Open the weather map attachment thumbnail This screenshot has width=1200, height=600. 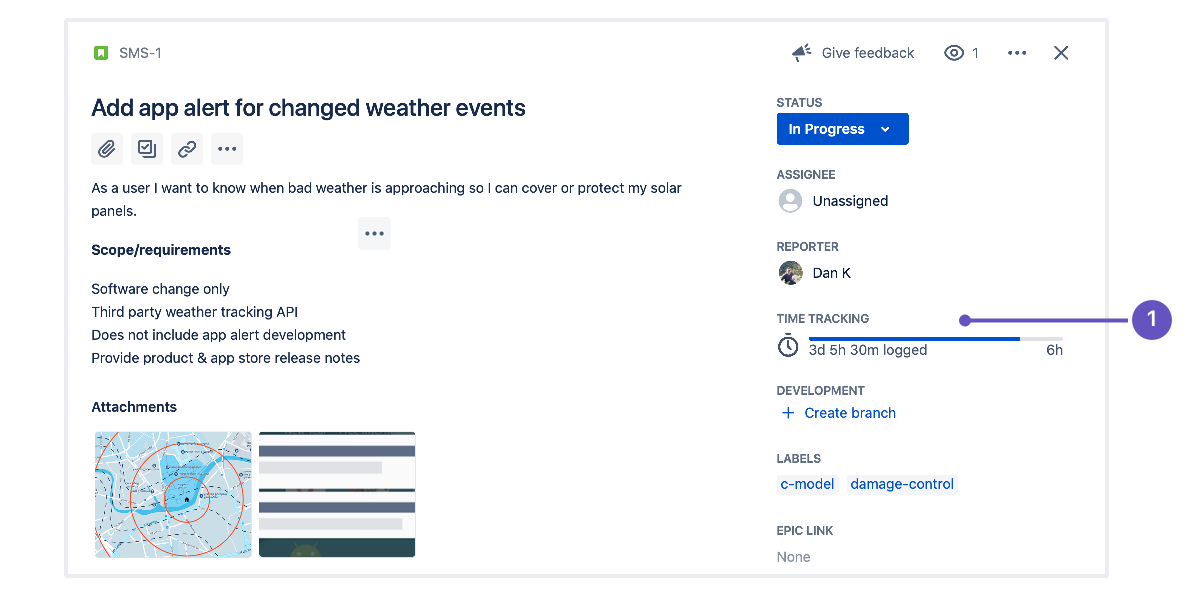point(174,494)
